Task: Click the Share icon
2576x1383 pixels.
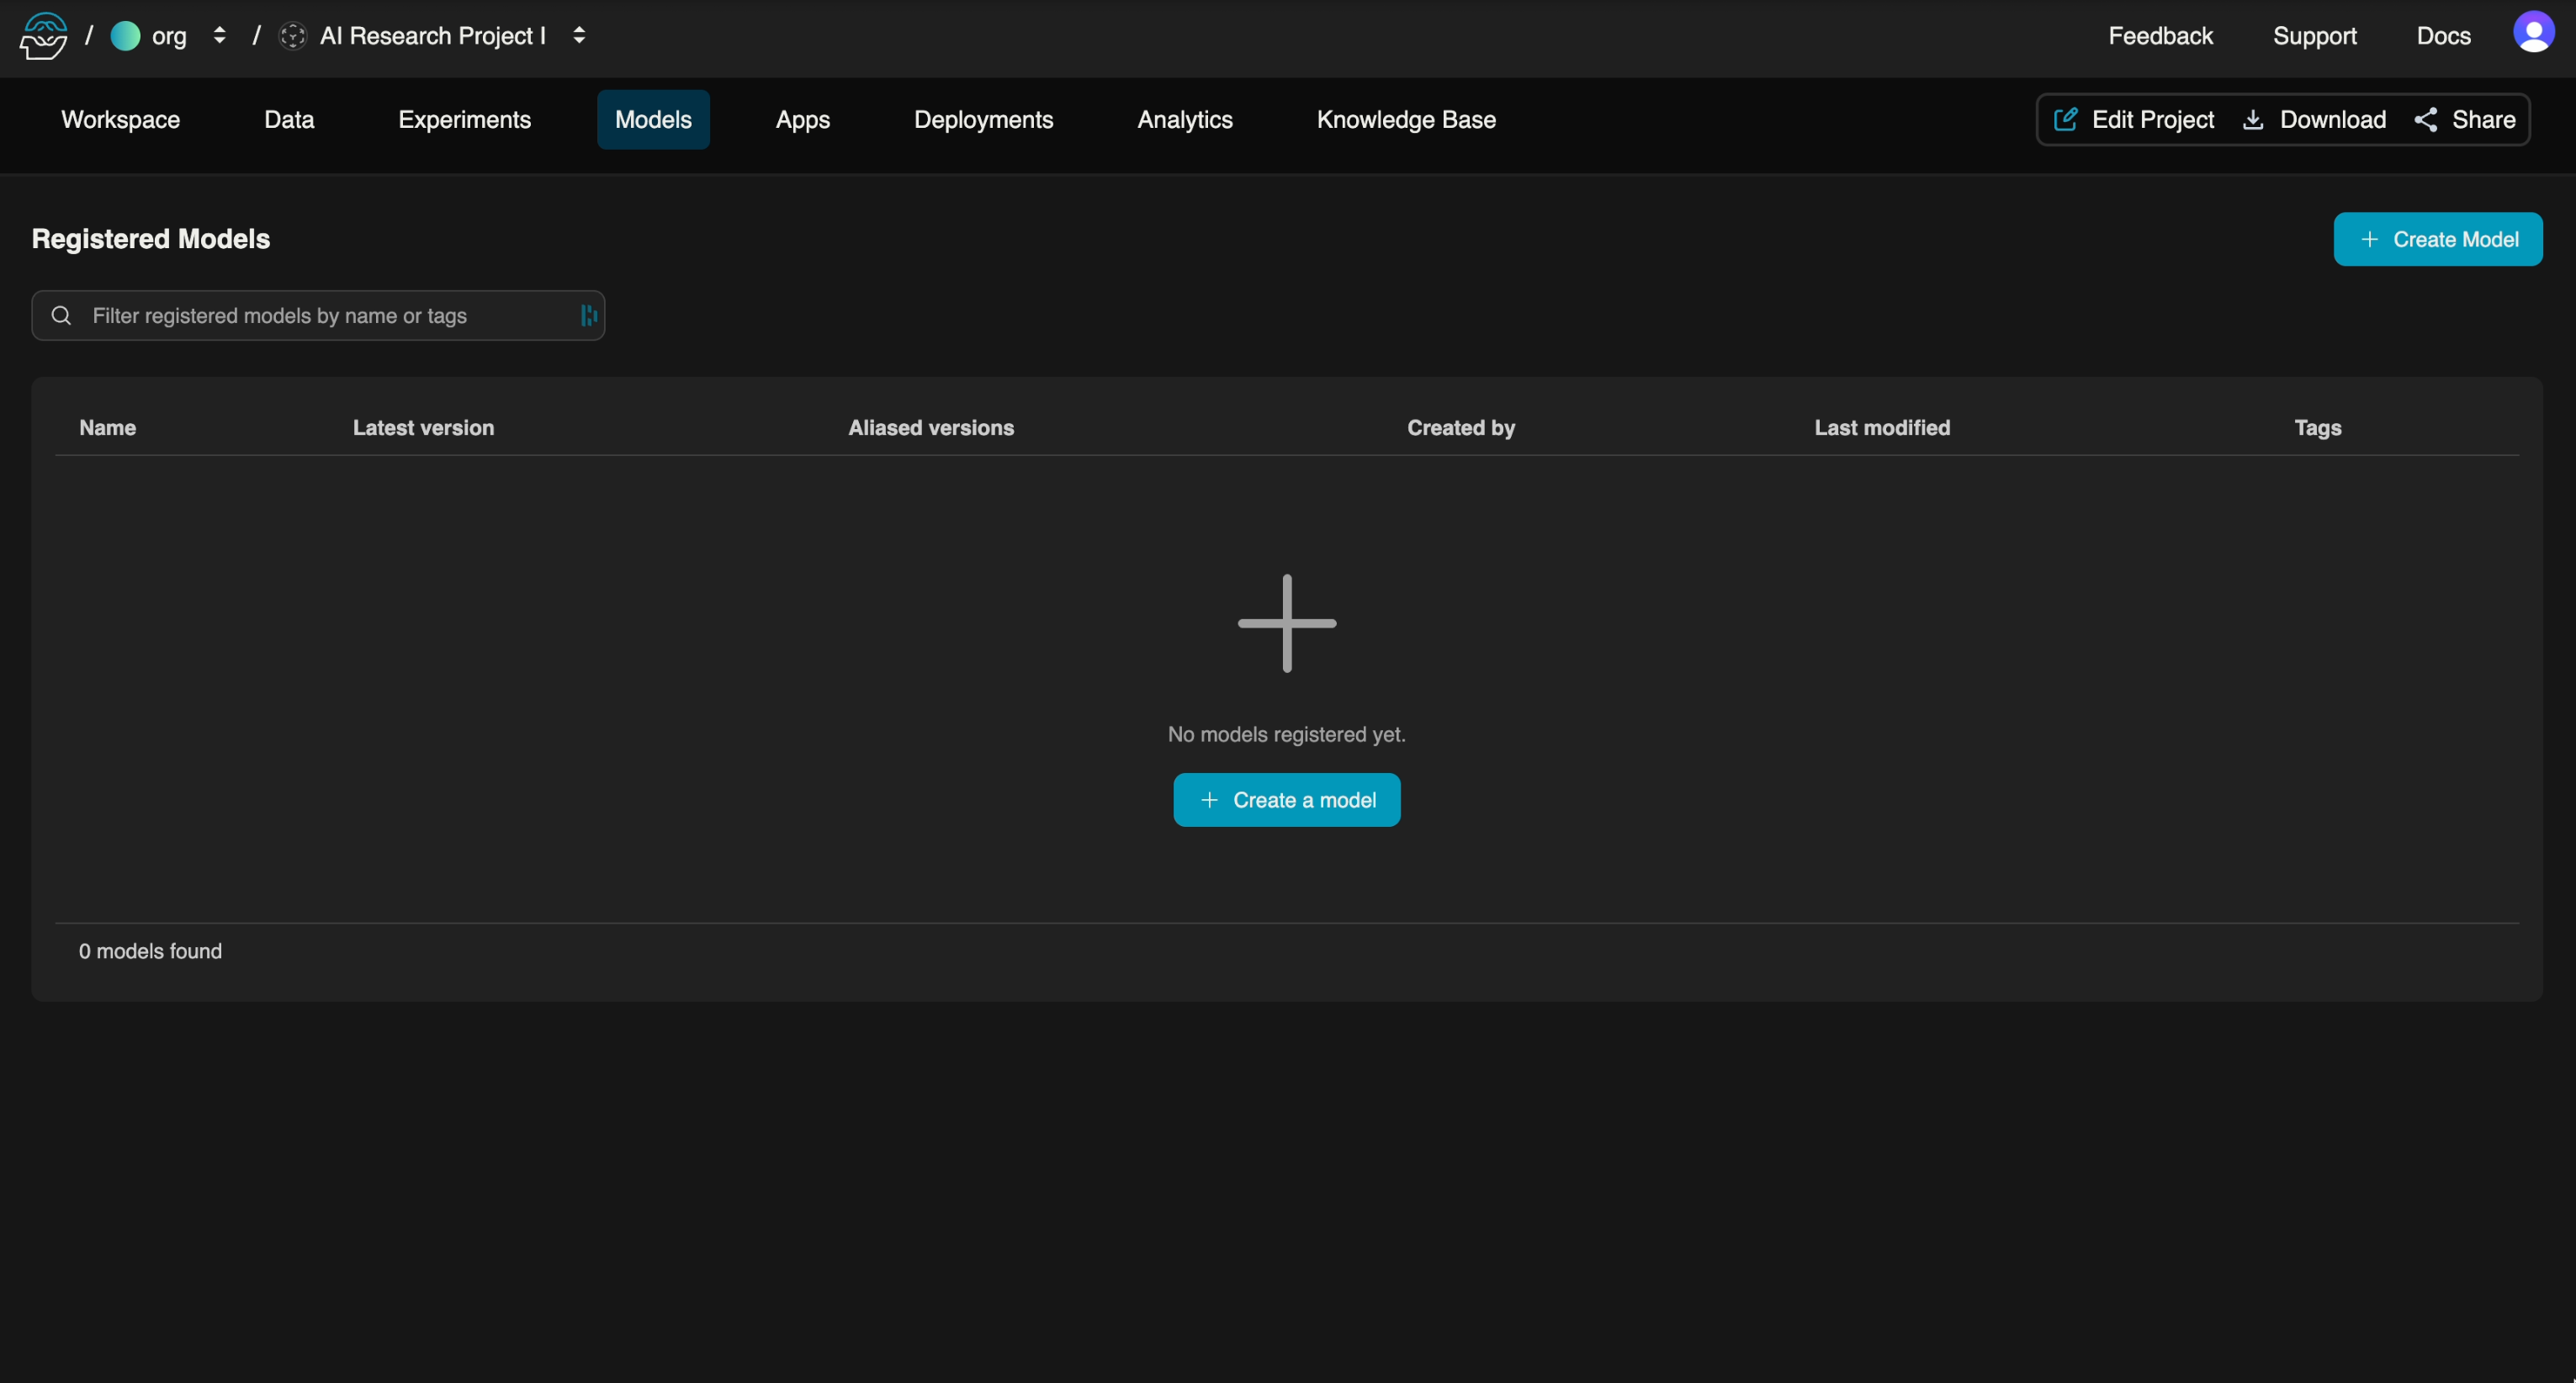Action: tap(2425, 120)
